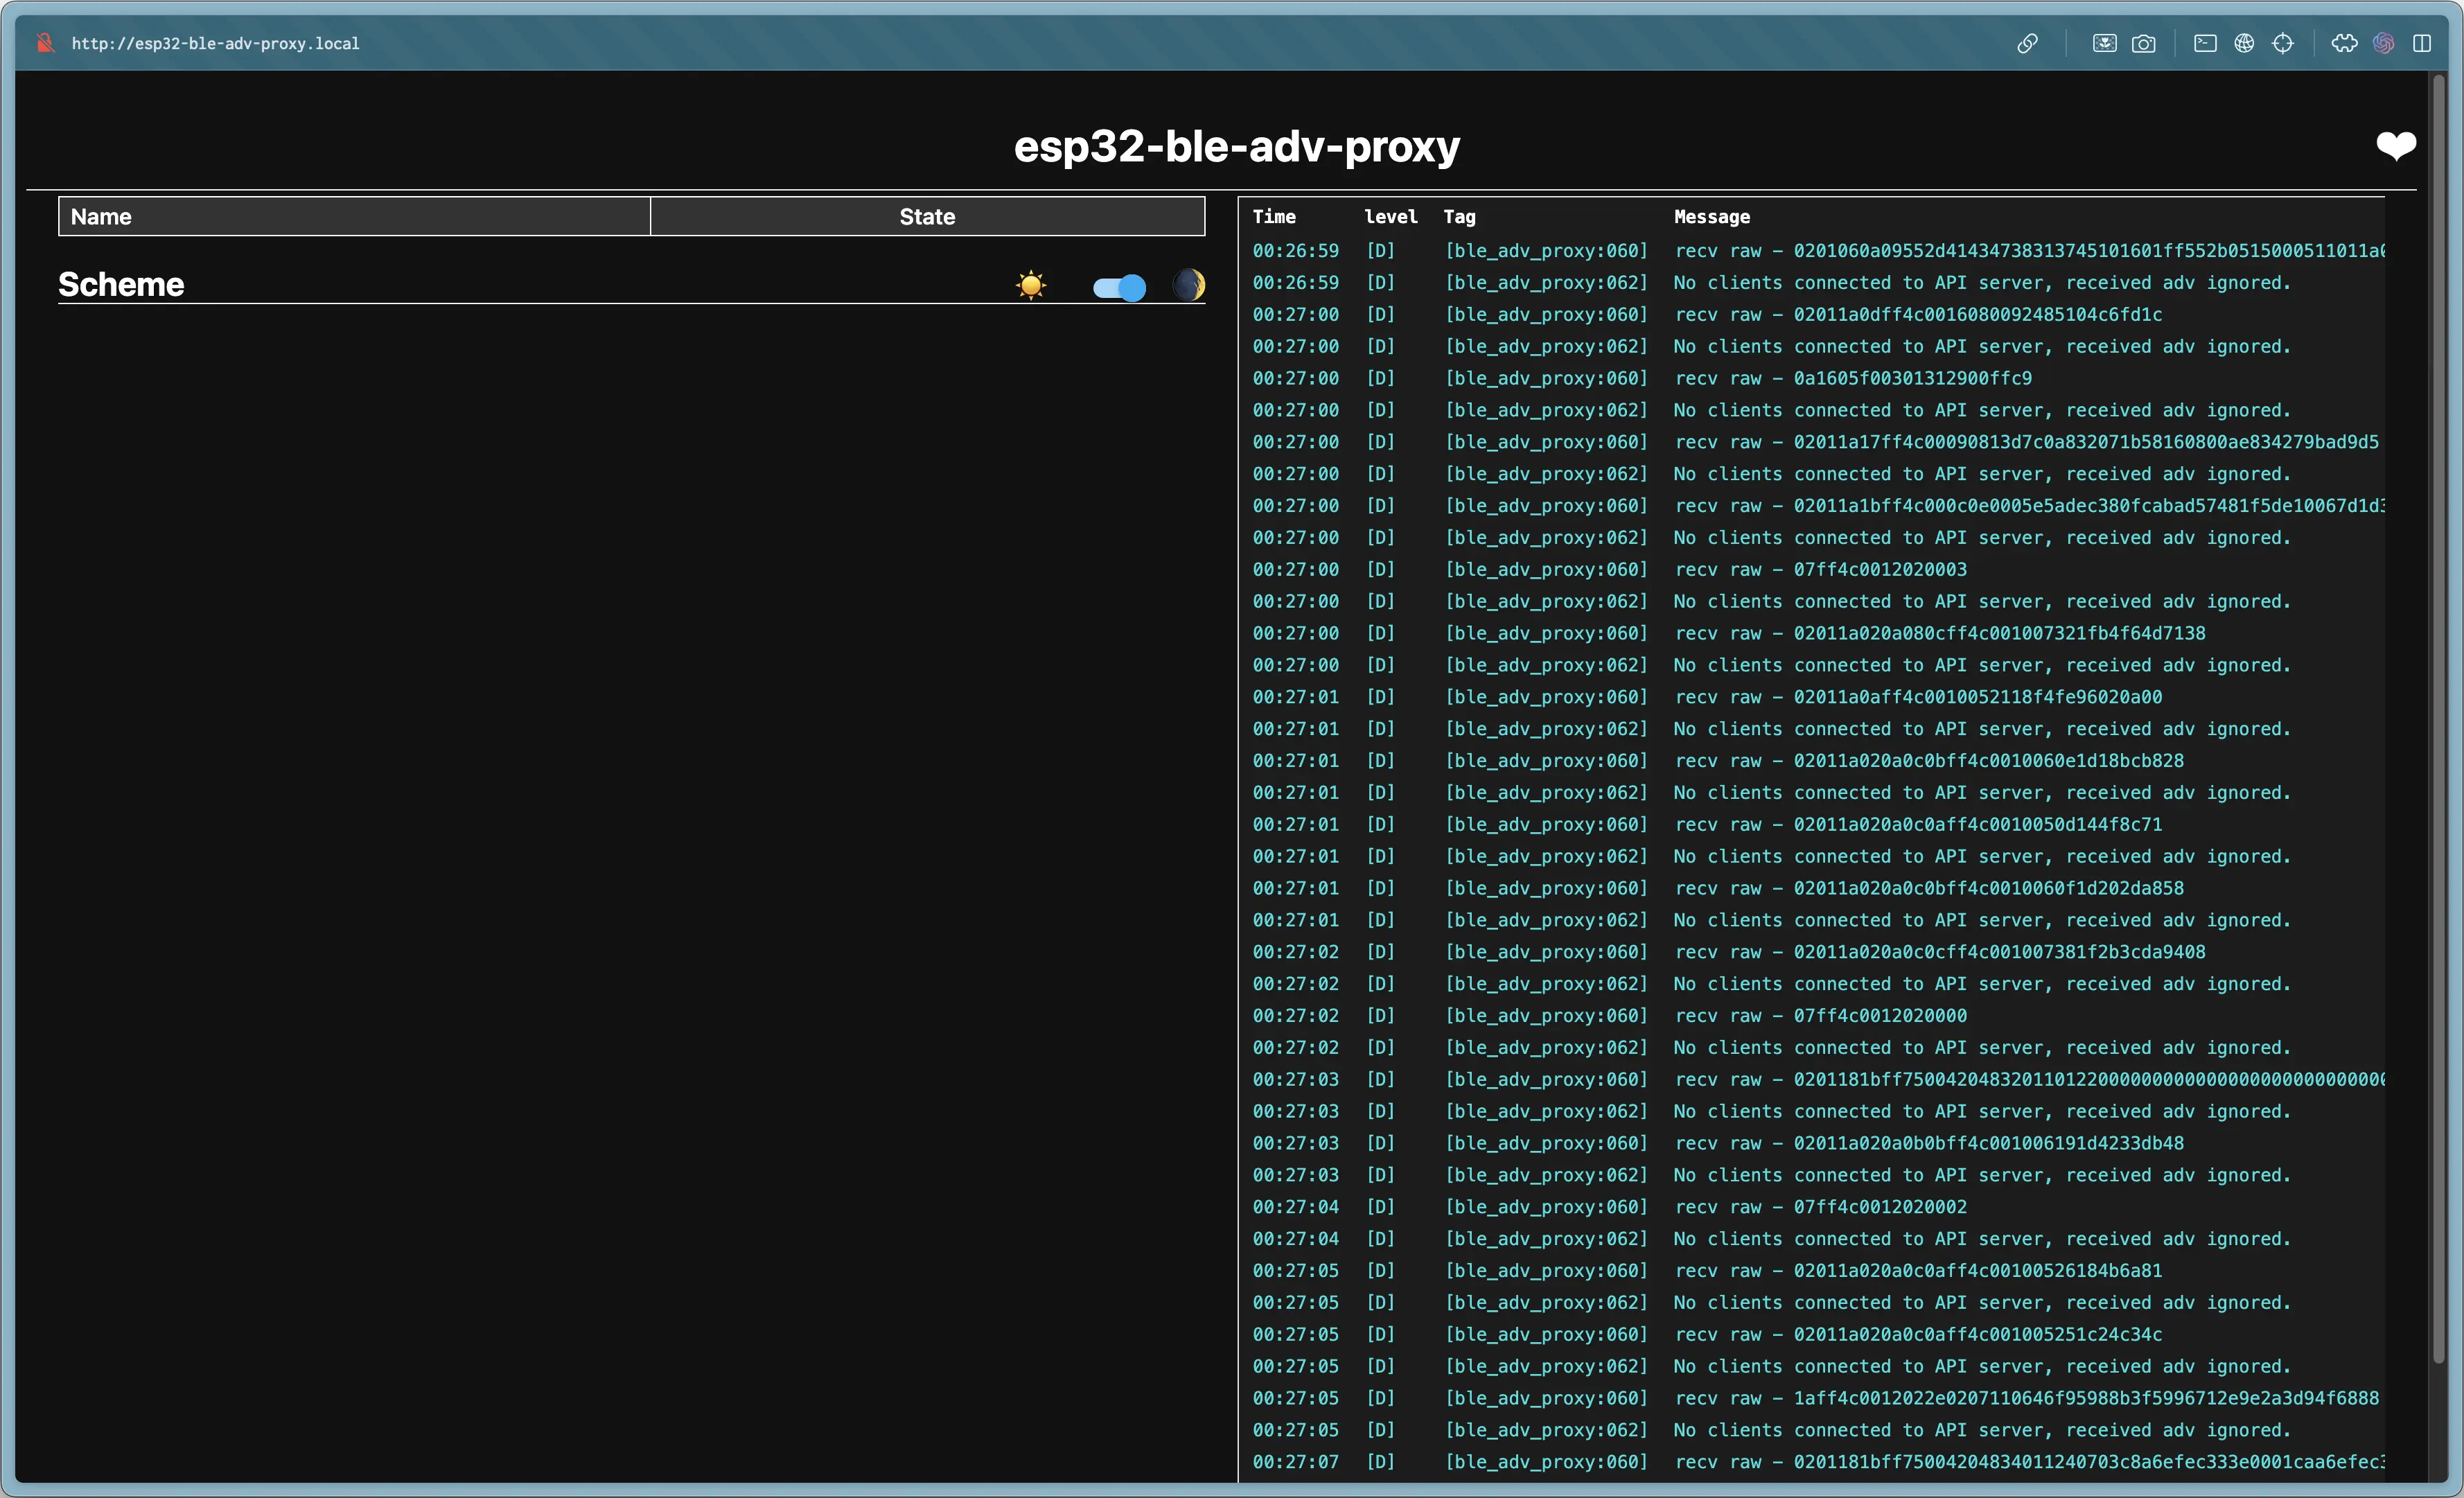This screenshot has height=1498, width=2464.
Task: Click the Time log column header
Action: click(x=1274, y=216)
